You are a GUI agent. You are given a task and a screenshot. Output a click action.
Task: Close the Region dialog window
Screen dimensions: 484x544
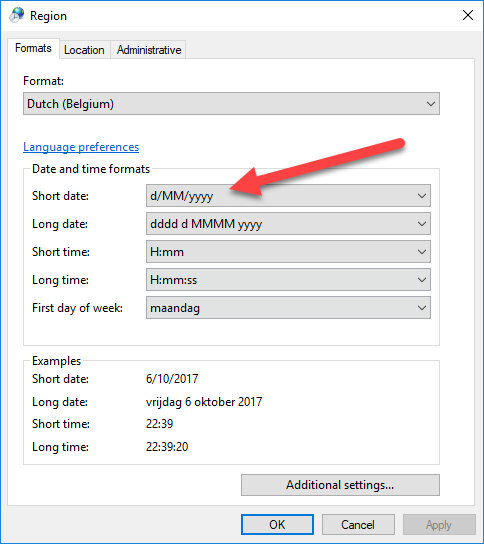468,15
